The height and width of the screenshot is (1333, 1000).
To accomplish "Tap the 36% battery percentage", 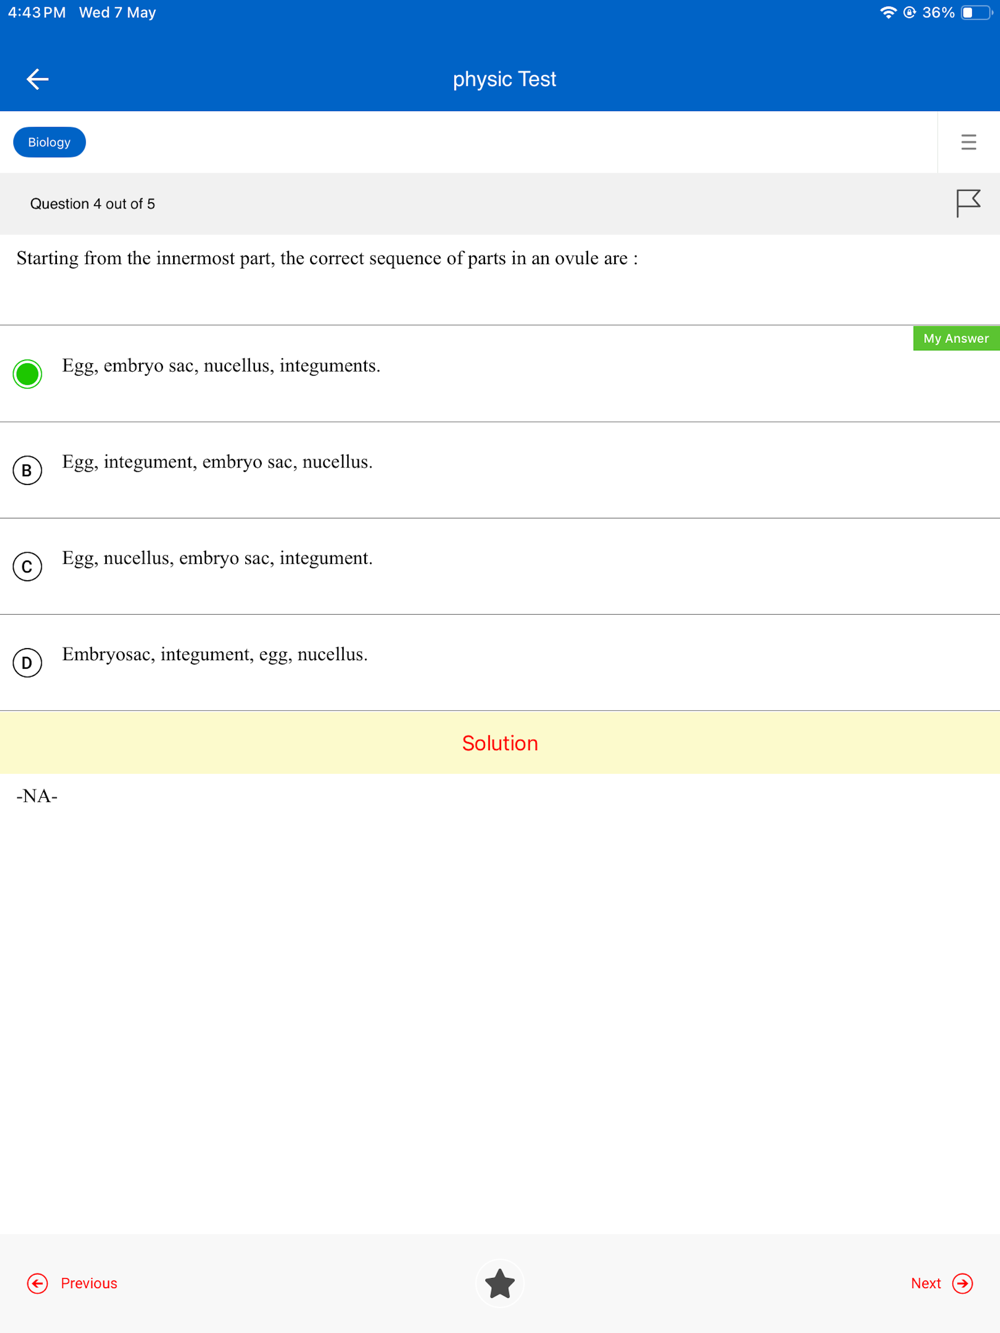I will click(x=938, y=13).
